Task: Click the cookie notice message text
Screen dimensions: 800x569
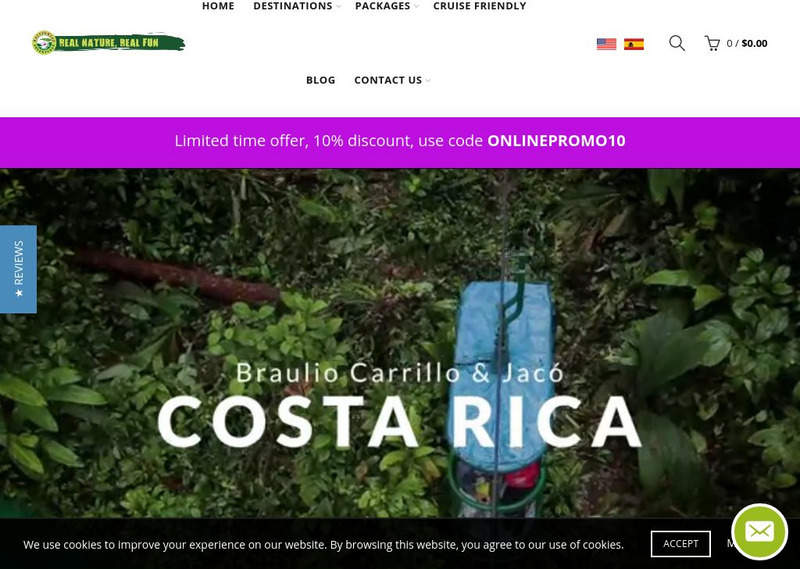Action: click(323, 545)
